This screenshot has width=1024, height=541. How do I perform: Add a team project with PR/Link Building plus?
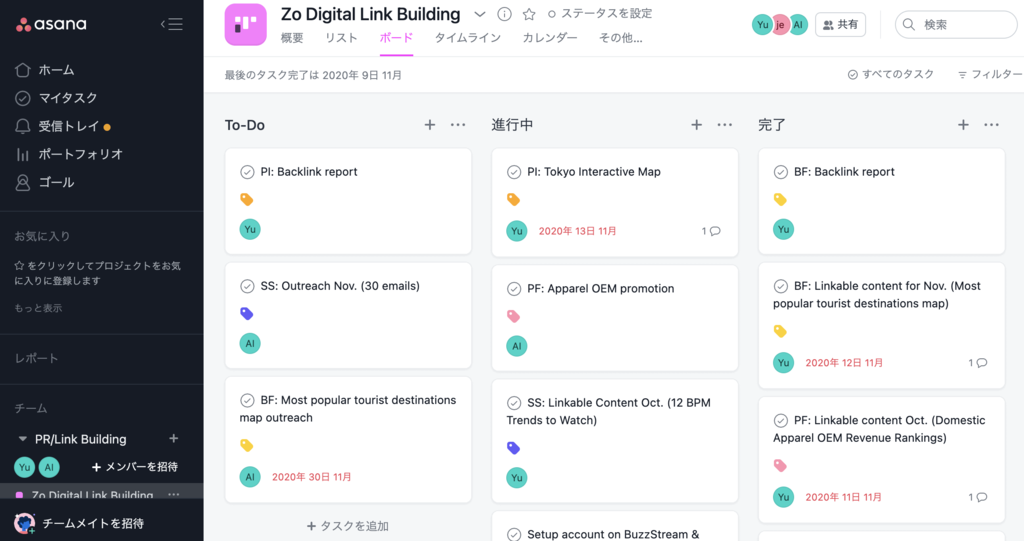pos(173,439)
